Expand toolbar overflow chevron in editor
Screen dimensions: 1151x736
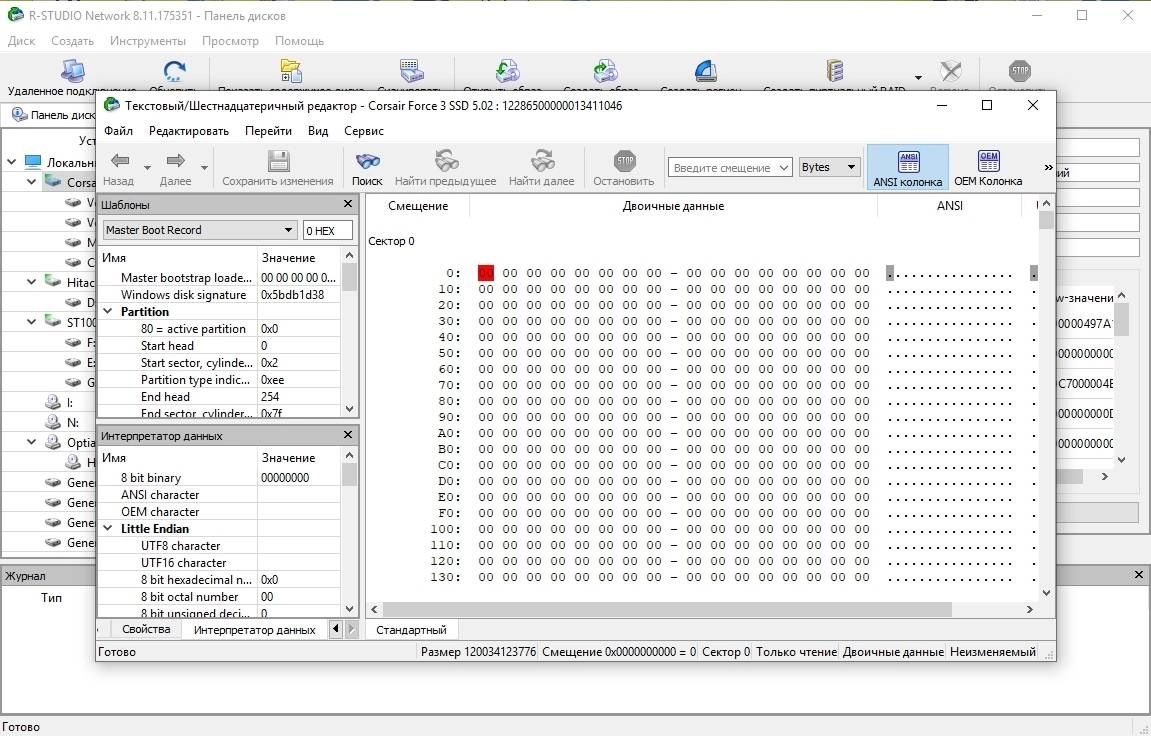click(1048, 167)
